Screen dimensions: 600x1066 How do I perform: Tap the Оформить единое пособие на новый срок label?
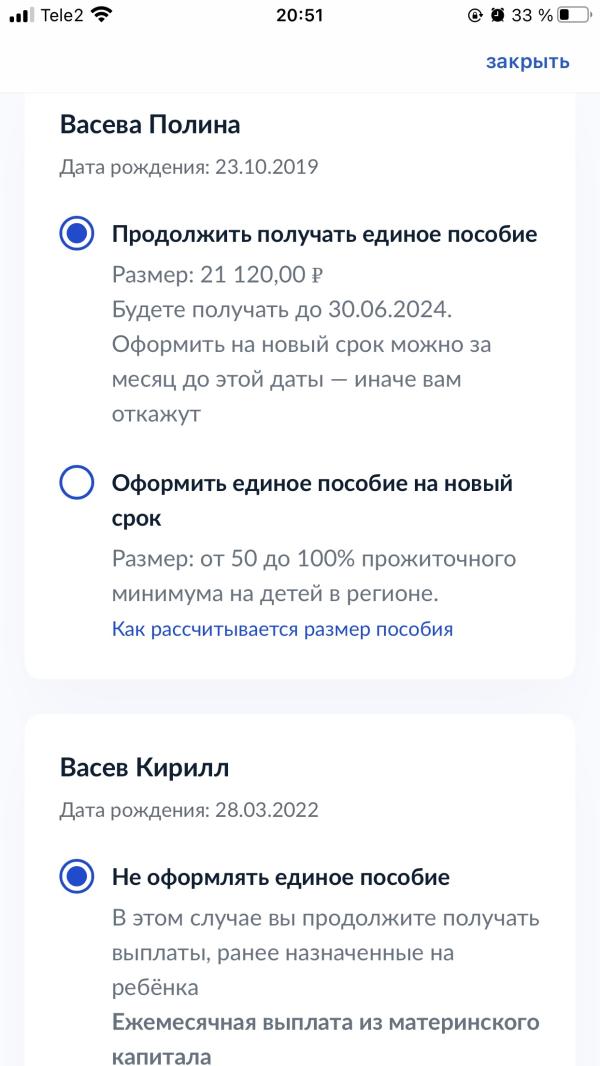[312, 502]
